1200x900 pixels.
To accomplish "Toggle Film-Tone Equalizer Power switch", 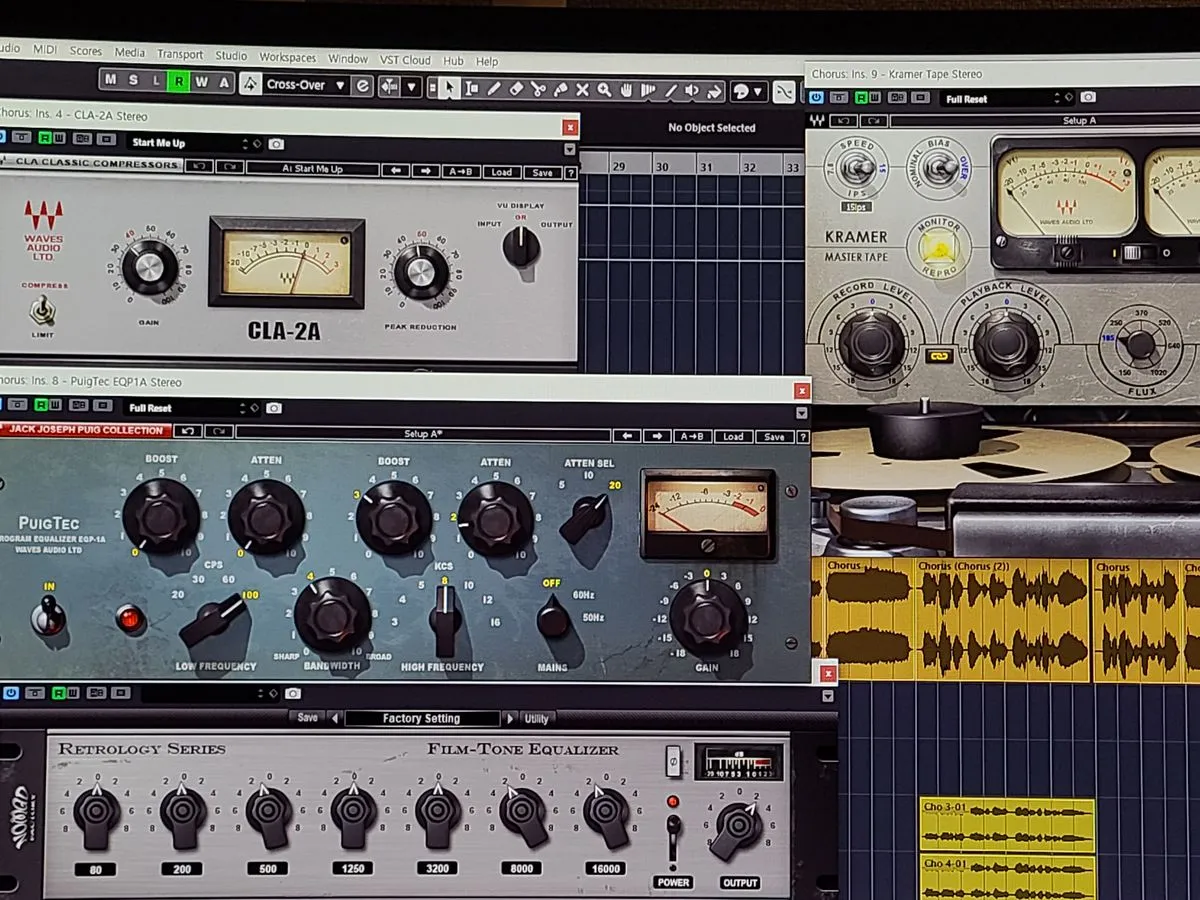I will pyautogui.click(x=674, y=836).
